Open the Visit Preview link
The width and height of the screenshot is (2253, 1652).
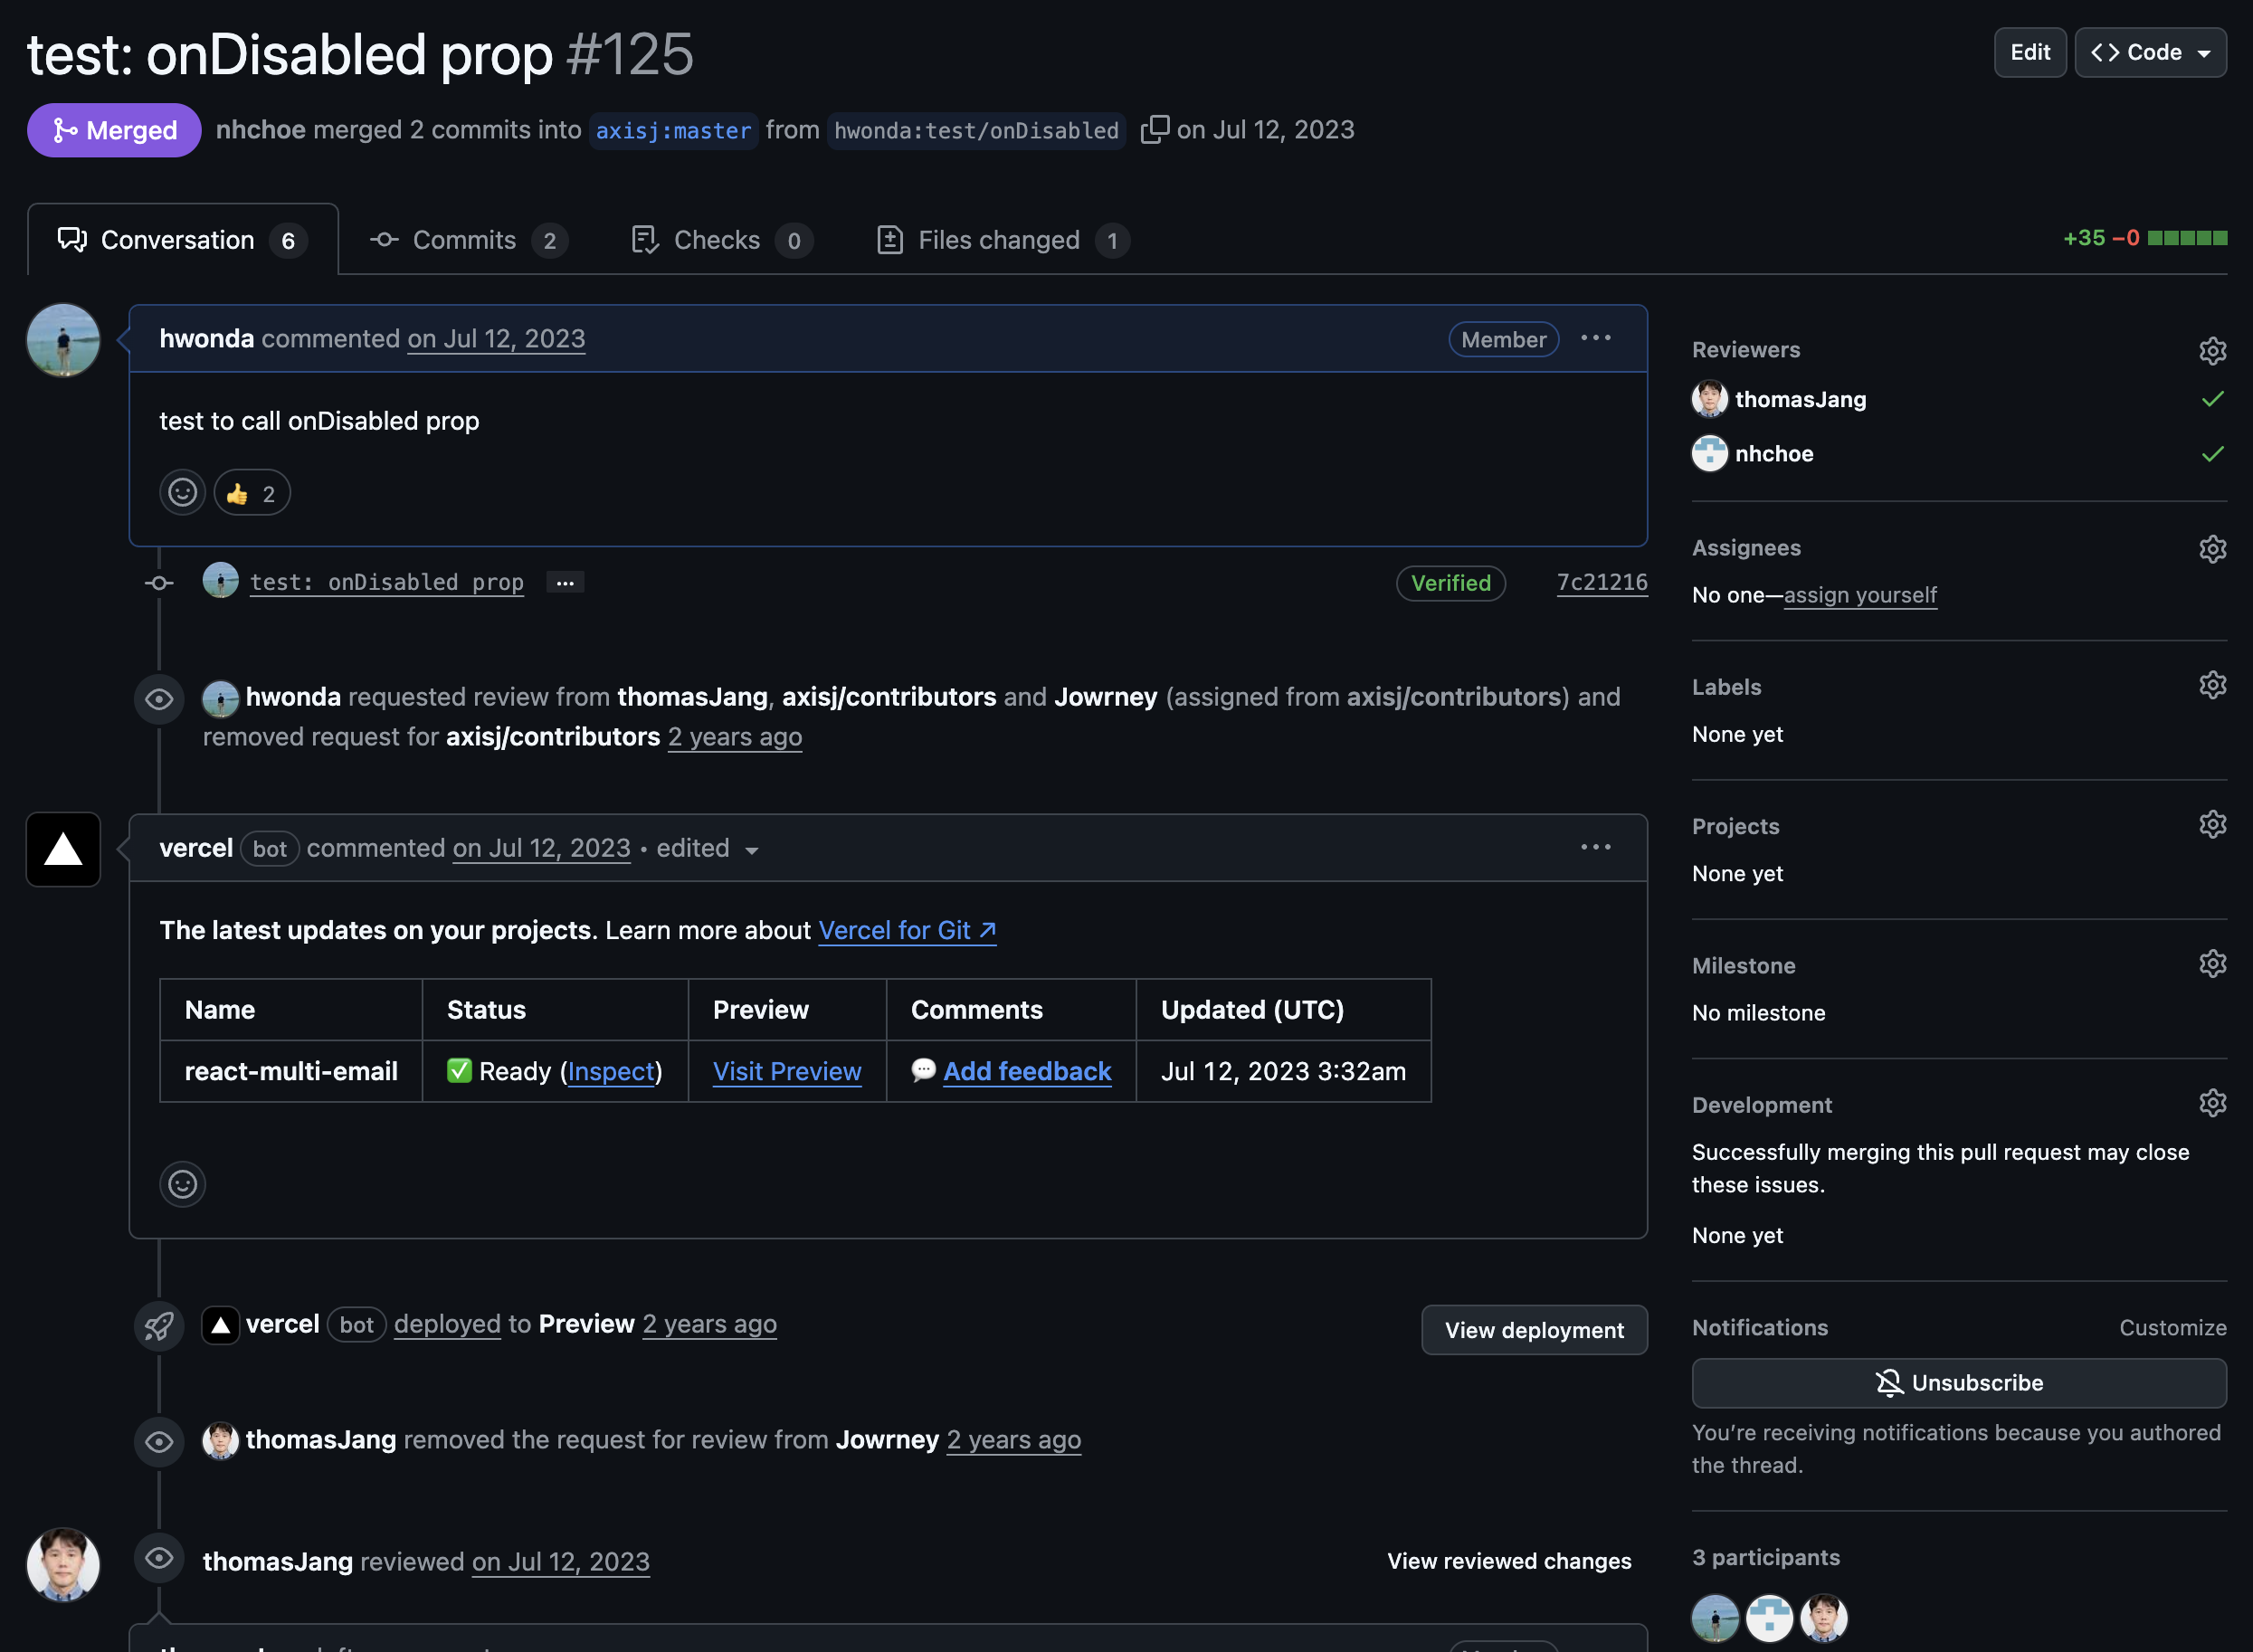point(786,1071)
